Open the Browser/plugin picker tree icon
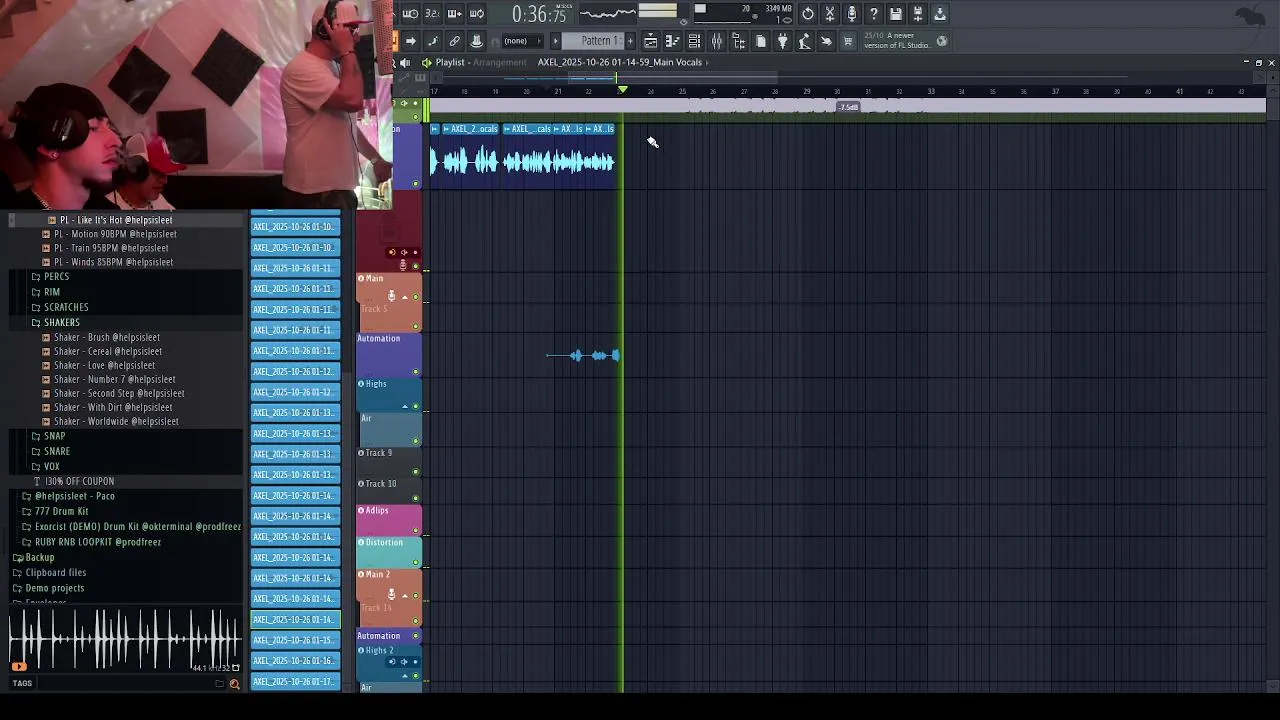Image resolution: width=1280 pixels, height=720 pixels. point(738,41)
